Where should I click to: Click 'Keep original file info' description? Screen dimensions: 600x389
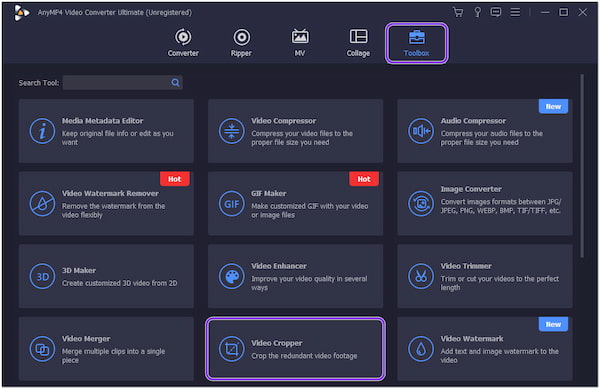117,138
